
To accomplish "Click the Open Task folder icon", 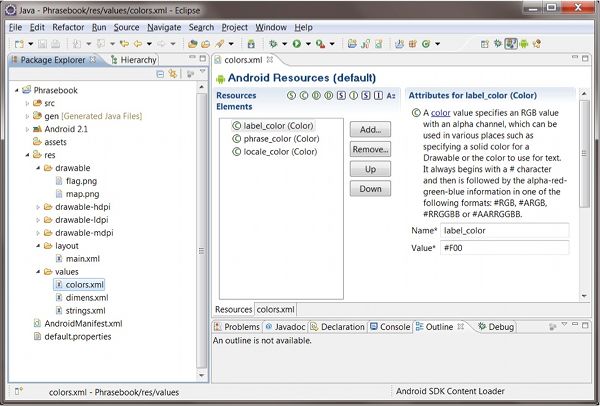I will [206, 44].
